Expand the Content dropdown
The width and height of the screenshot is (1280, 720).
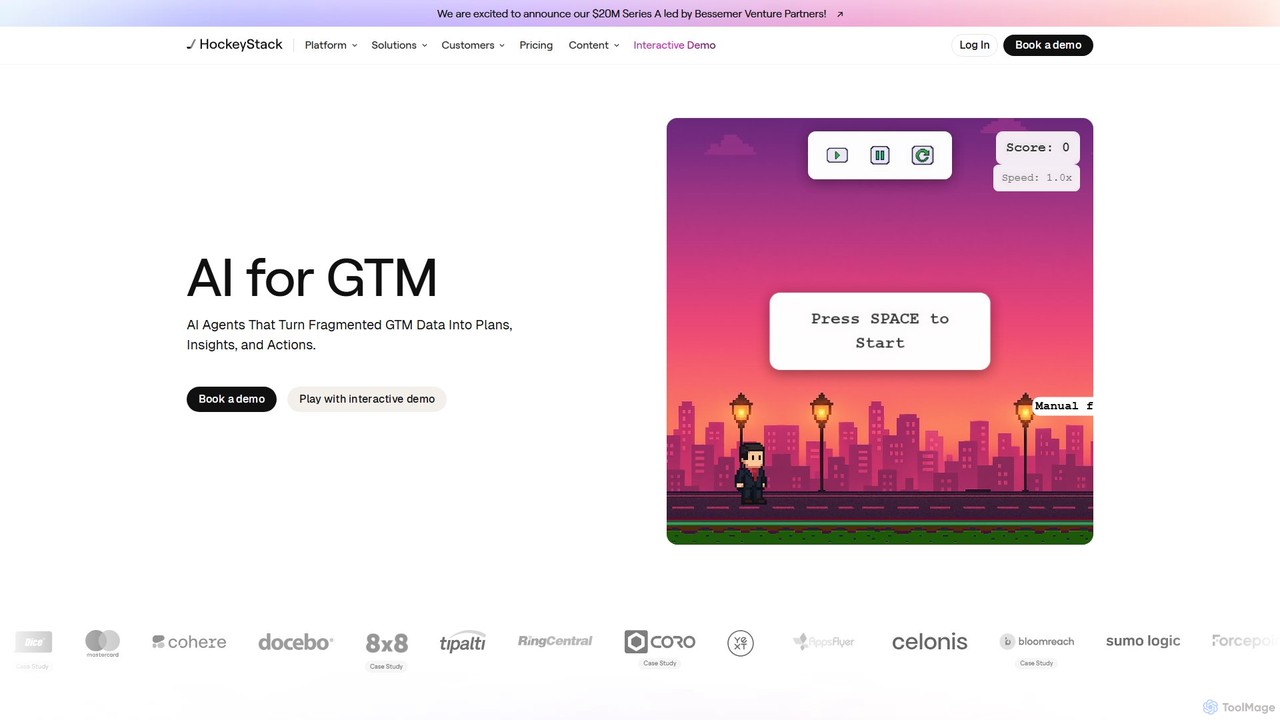coord(594,45)
